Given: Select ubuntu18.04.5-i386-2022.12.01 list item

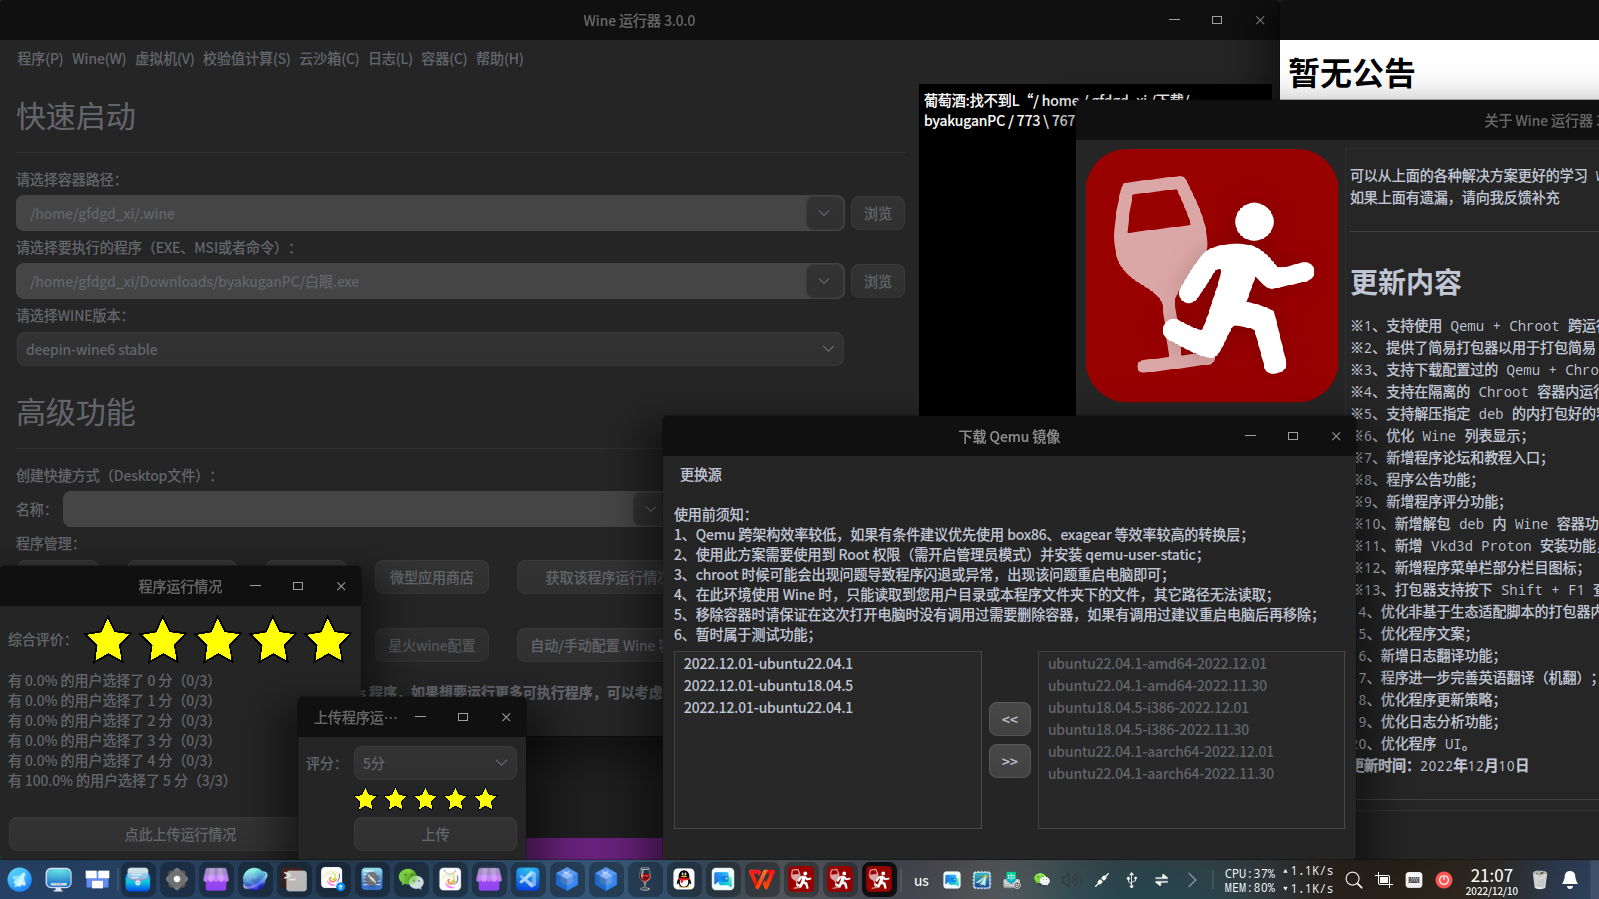Looking at the screenshot, I should 1190,707.
